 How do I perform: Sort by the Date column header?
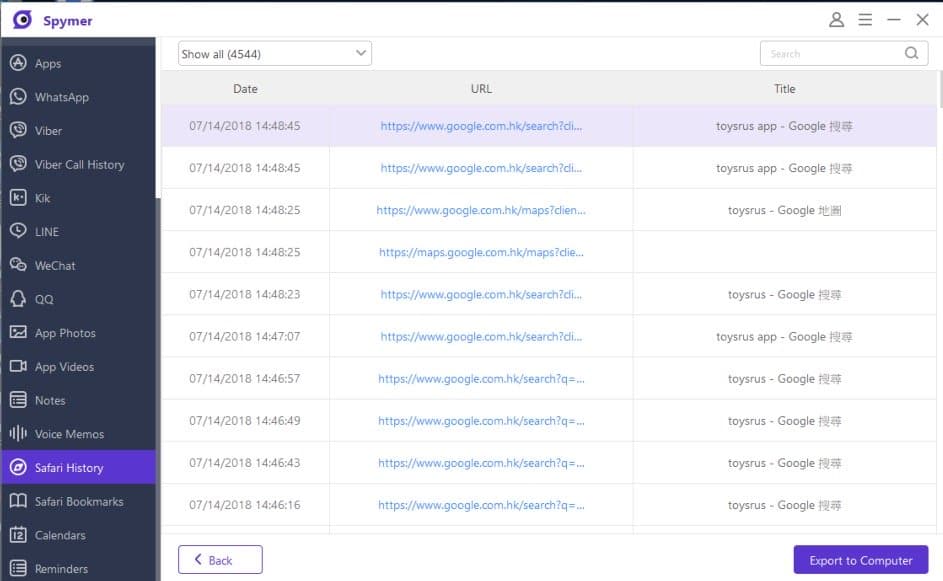245,88
